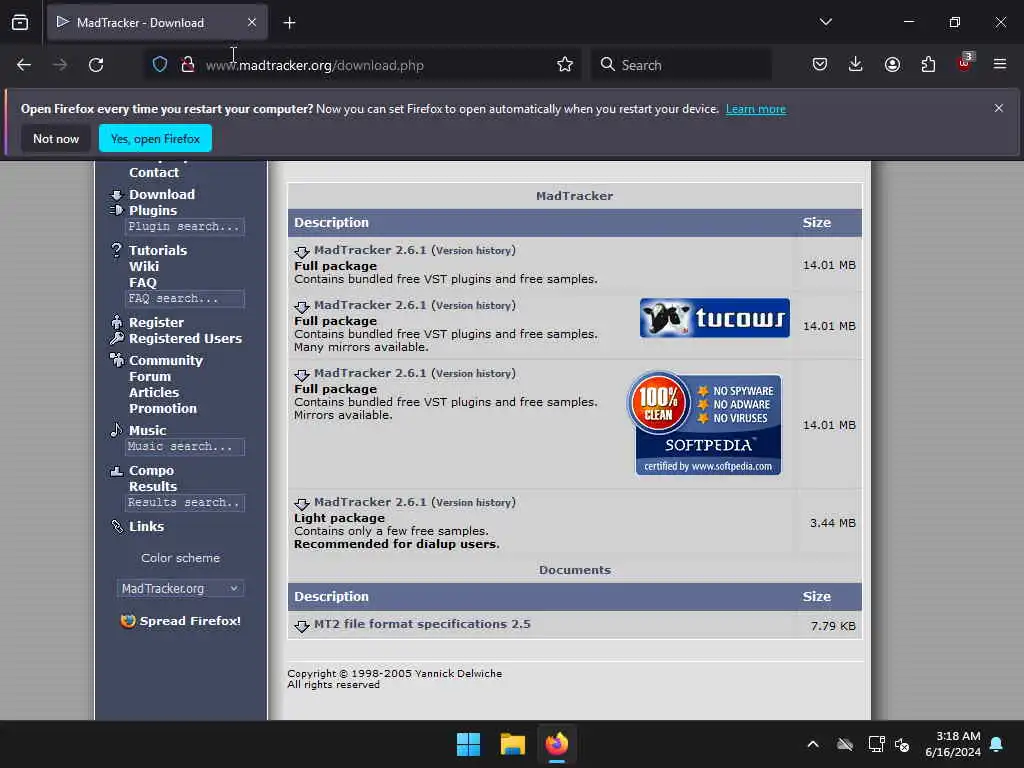1024x768 pixels.
Task: Click the Tucows logo banner
Action: point(714,318)
